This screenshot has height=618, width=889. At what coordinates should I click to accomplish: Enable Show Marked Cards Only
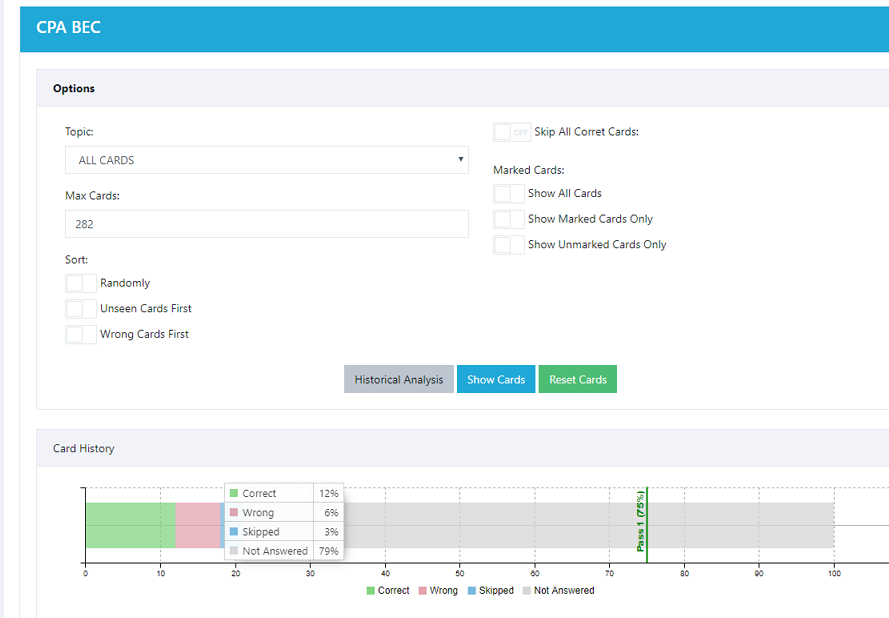tap(509, 219)
